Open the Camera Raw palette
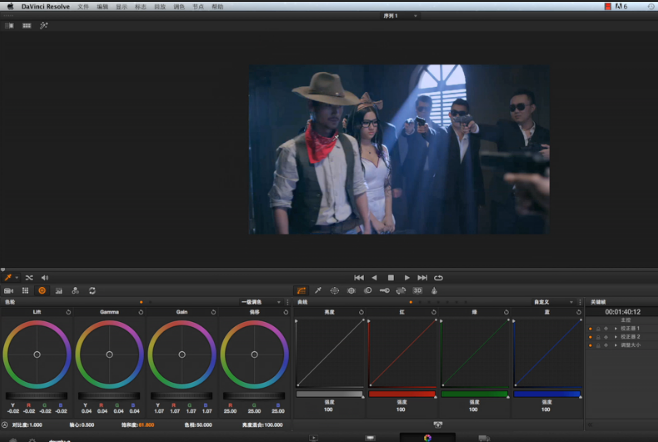 tap(8, 290)
